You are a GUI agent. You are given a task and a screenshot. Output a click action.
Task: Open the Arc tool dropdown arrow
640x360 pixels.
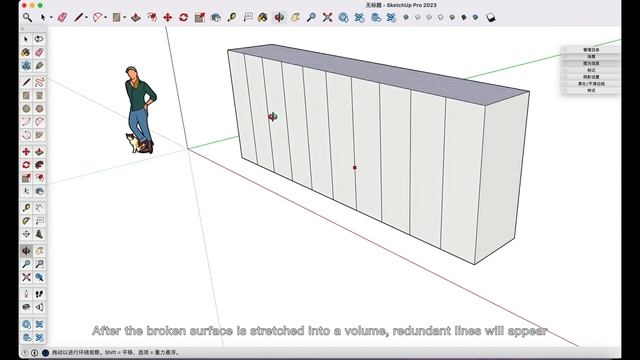tap(106, 18)
